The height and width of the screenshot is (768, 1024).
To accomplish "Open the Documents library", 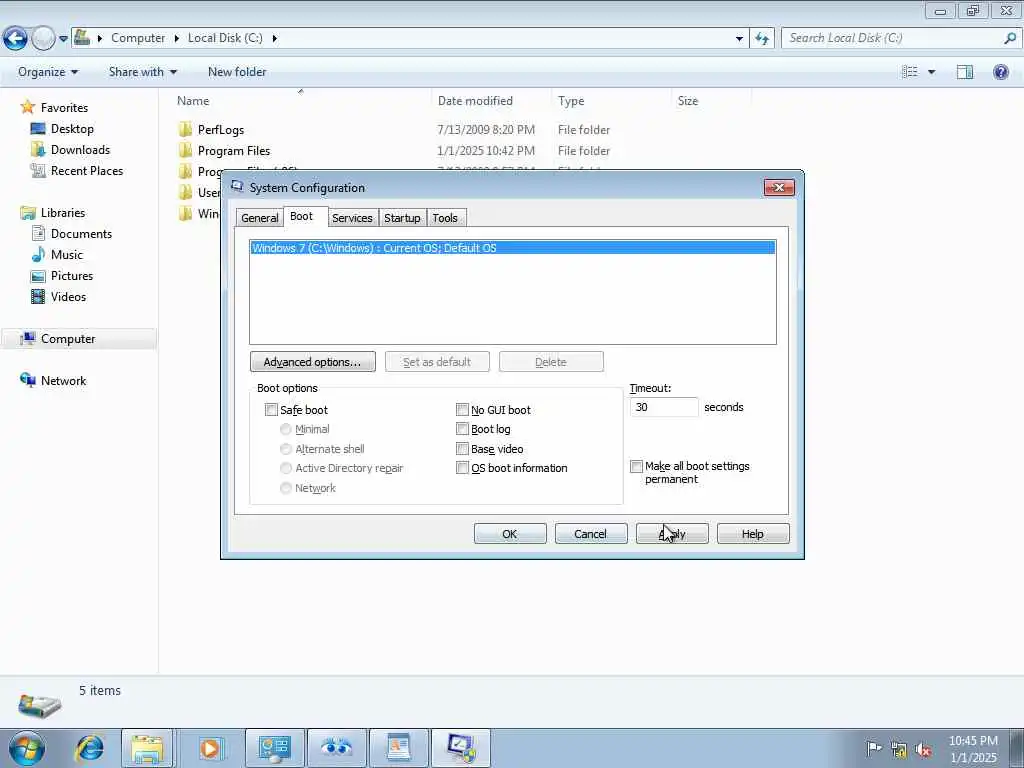I will point(81,234).
